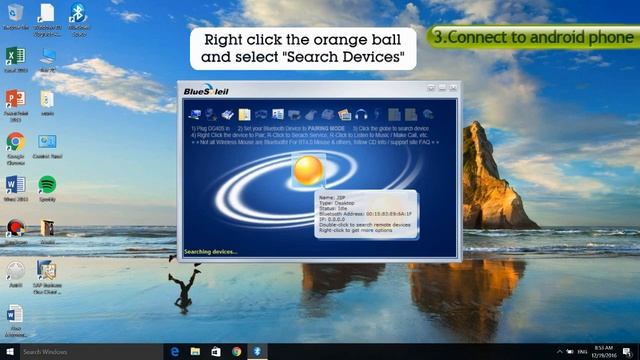Screen dimensions: 640x360
Task: Open SAP Business One Client shortcut
Action: (47, 278)
